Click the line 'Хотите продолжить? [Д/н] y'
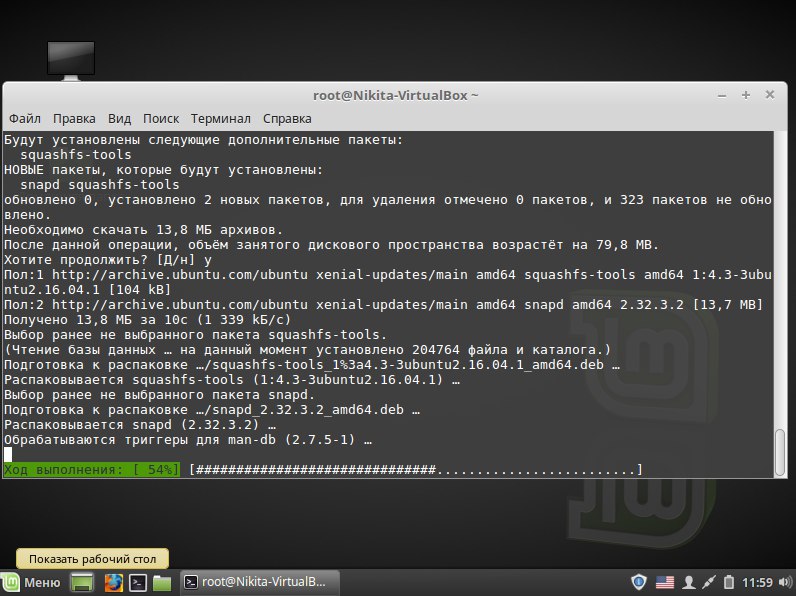 pos(108,260)
